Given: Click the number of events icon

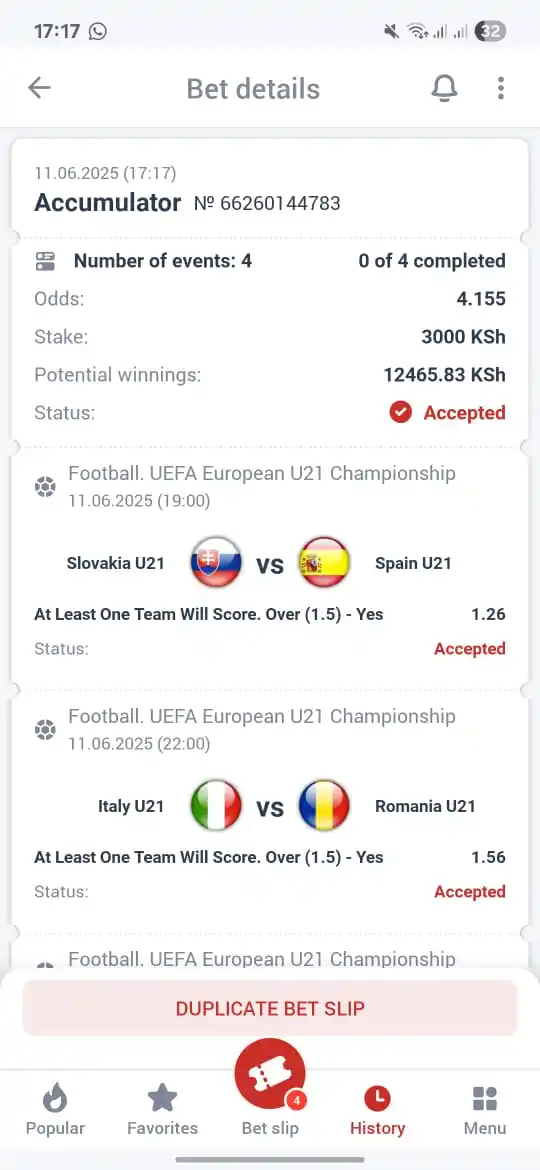Looking at the screenshot, I should pyautogui.click(x=45, y=261).
